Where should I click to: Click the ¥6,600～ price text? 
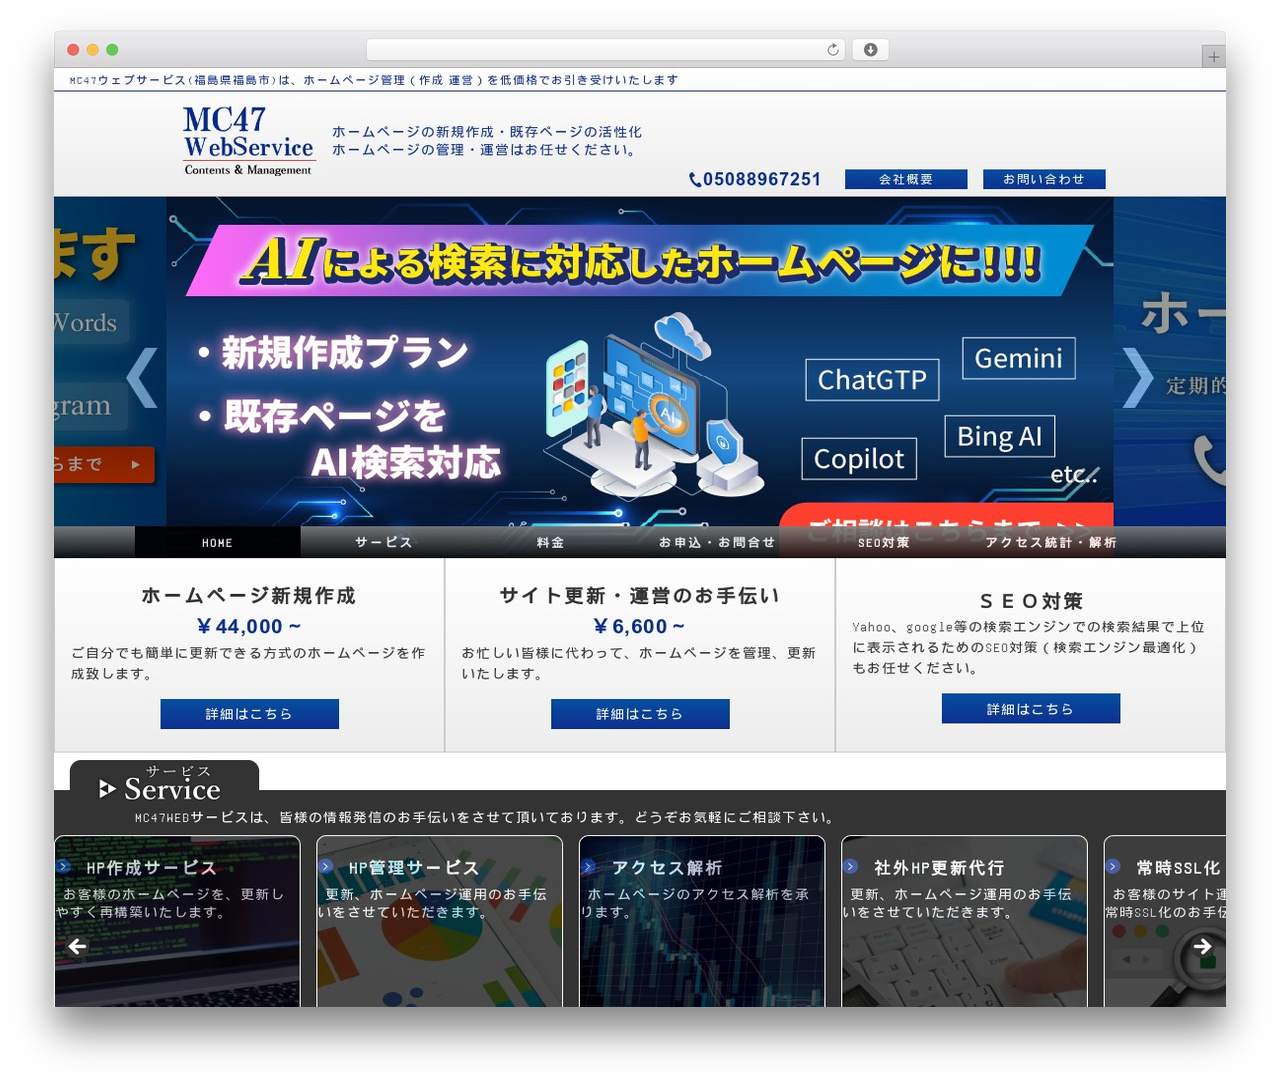[640, 626]
